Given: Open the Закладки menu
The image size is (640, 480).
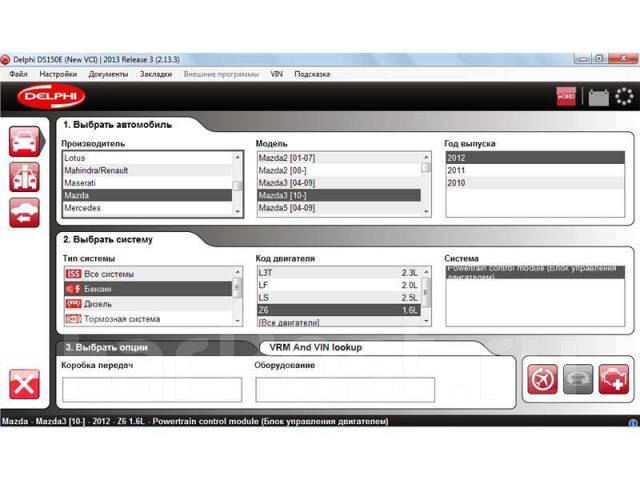Looking at the screenshot, I should pyautogui.click(x=156, y=74).
